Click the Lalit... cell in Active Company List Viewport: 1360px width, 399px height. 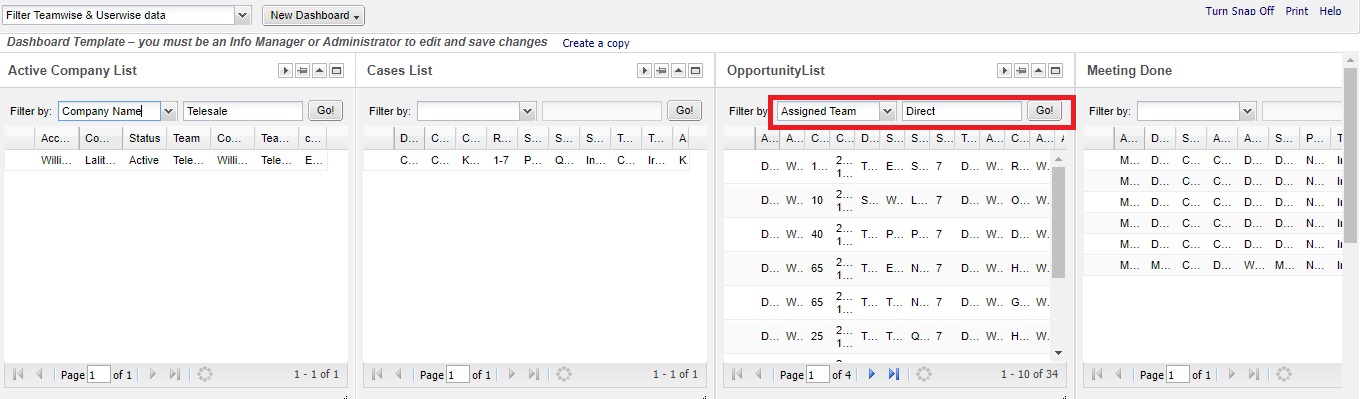(x=101, y=160)
